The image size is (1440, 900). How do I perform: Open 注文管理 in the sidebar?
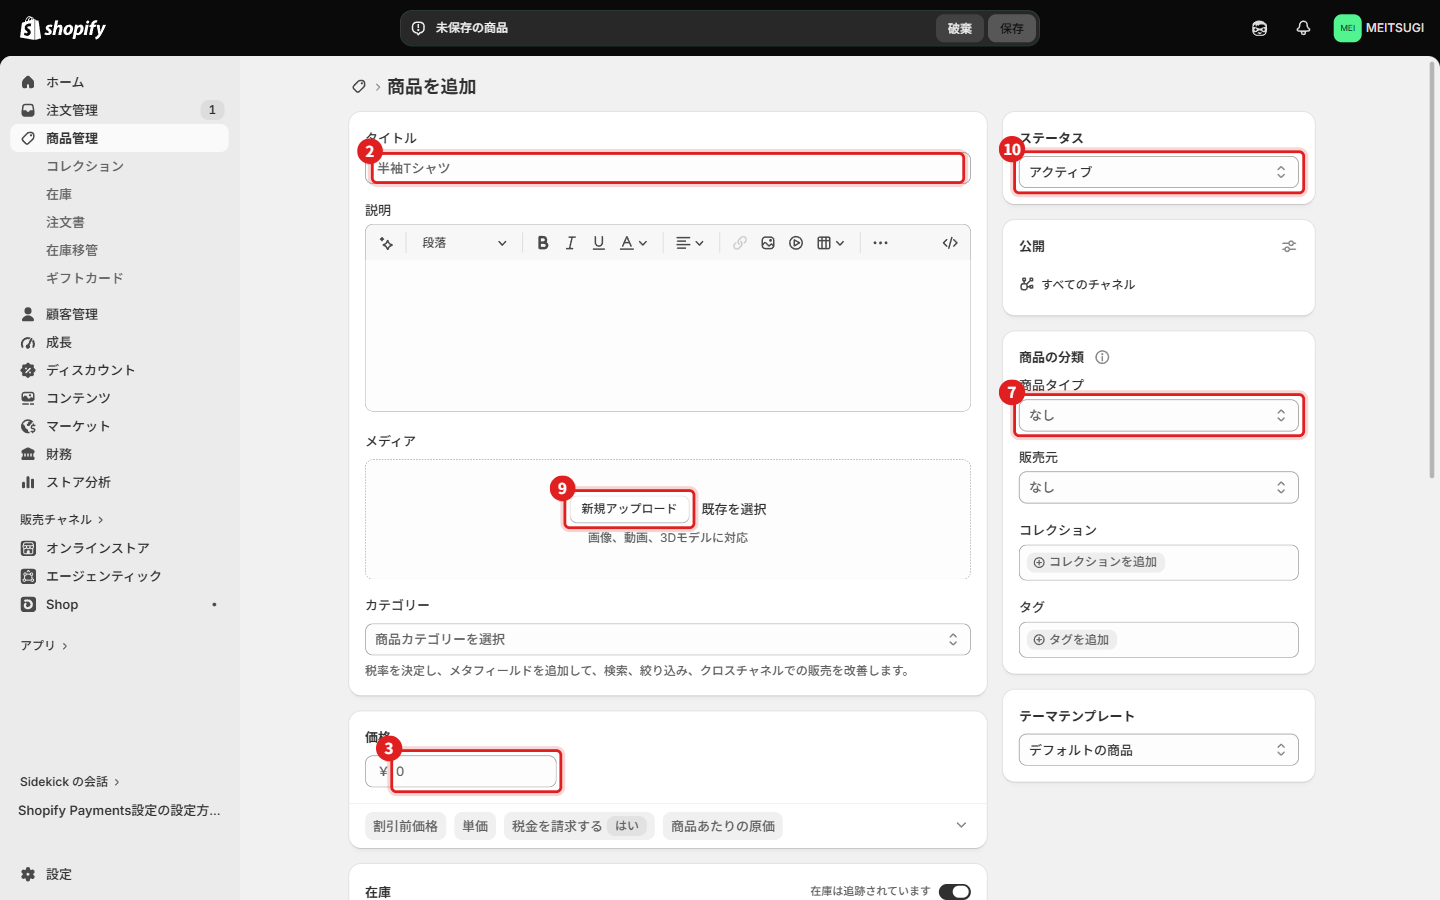tap(120, 110)
